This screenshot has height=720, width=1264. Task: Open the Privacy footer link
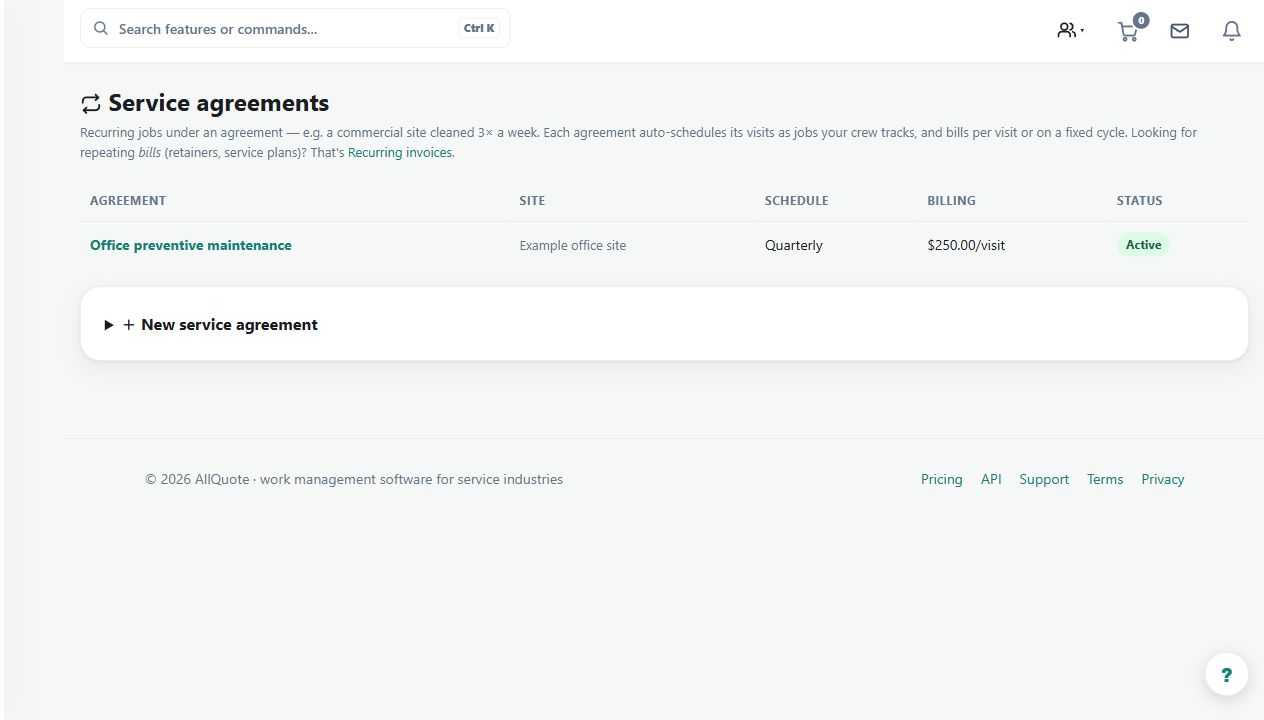click(1163, 479)
